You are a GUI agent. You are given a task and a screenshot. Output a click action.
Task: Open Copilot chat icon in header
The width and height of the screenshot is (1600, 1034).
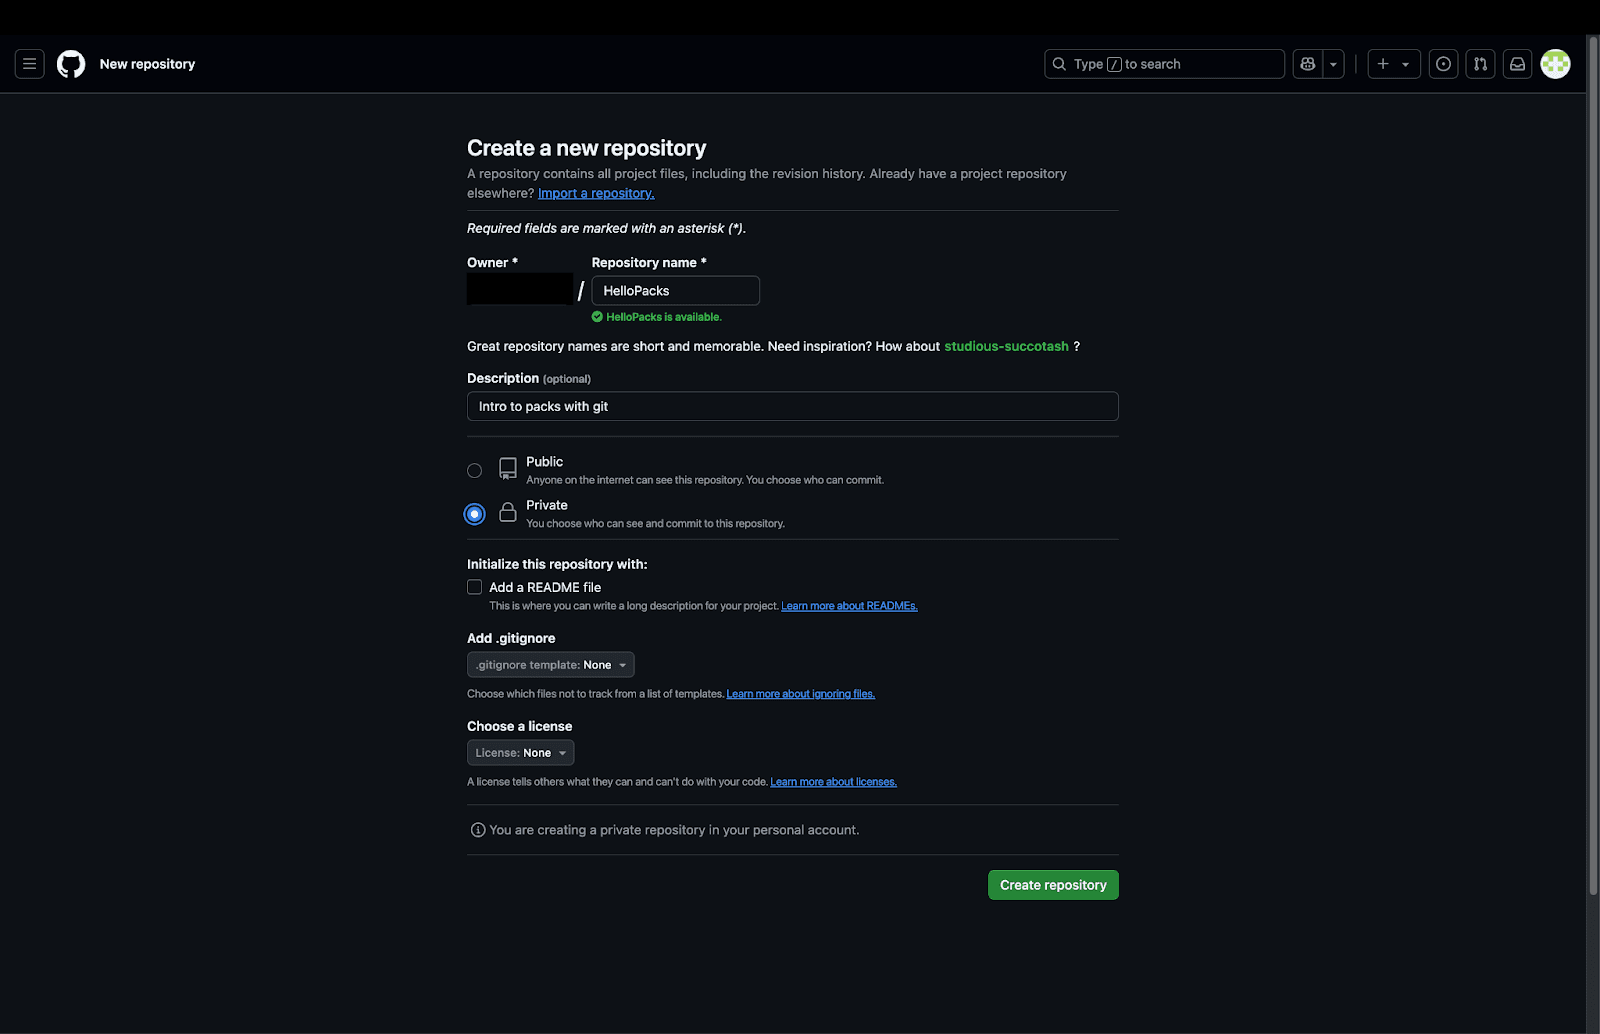pos(1307,64)
